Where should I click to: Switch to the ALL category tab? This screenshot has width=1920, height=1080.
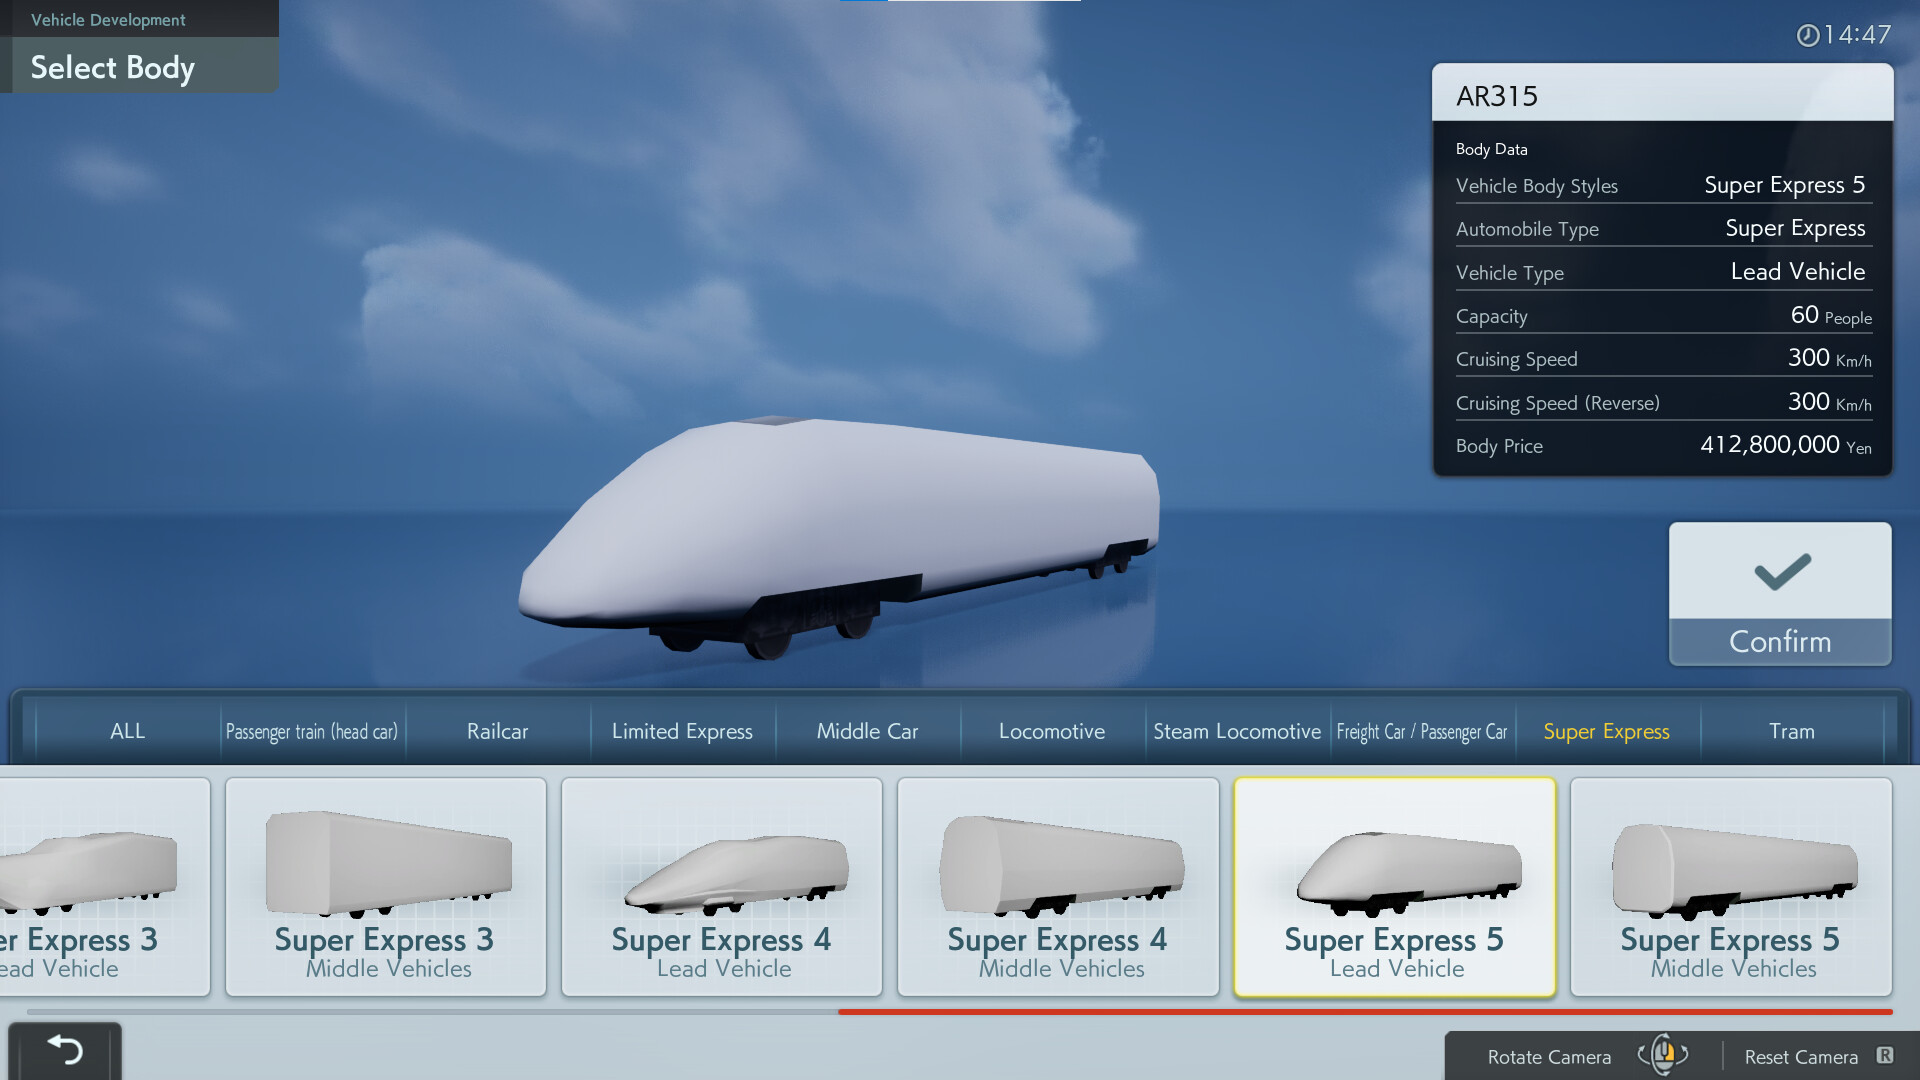126,731
